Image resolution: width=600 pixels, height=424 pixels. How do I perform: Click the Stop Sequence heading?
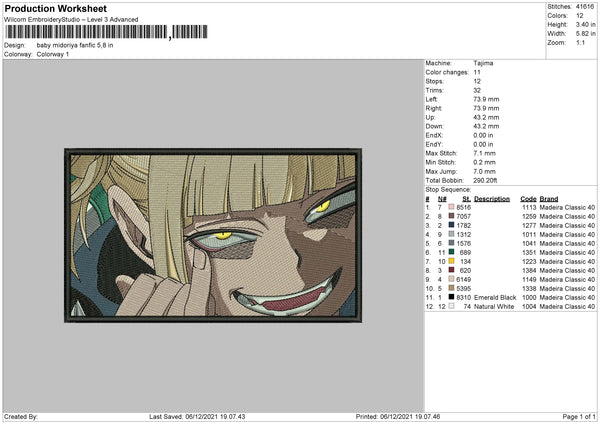pyautogui.click(x=448, y=190)
